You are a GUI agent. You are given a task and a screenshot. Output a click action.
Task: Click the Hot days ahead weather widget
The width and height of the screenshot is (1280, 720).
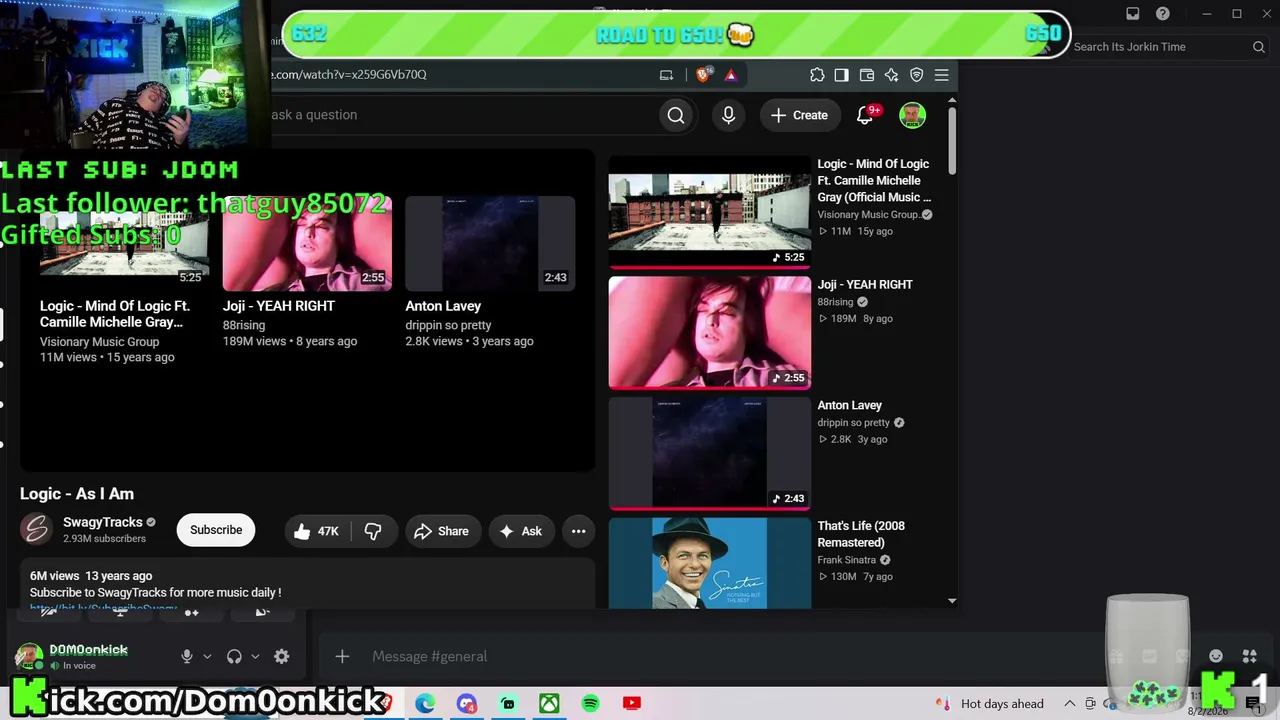point(989,704)
